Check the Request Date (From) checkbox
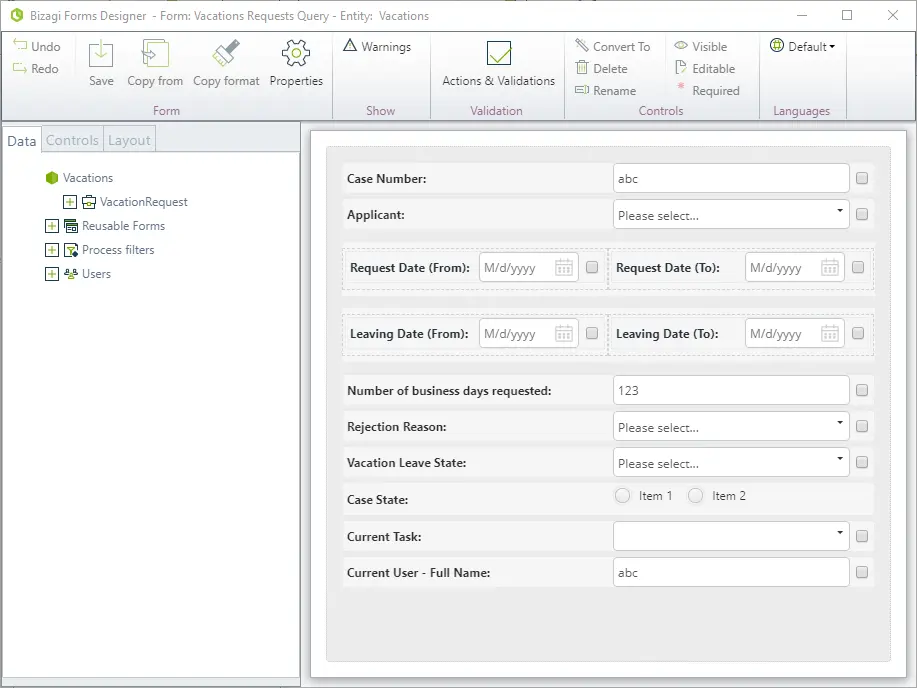The width and height of the screenshot is (917, 688). [x=592, y=267]
